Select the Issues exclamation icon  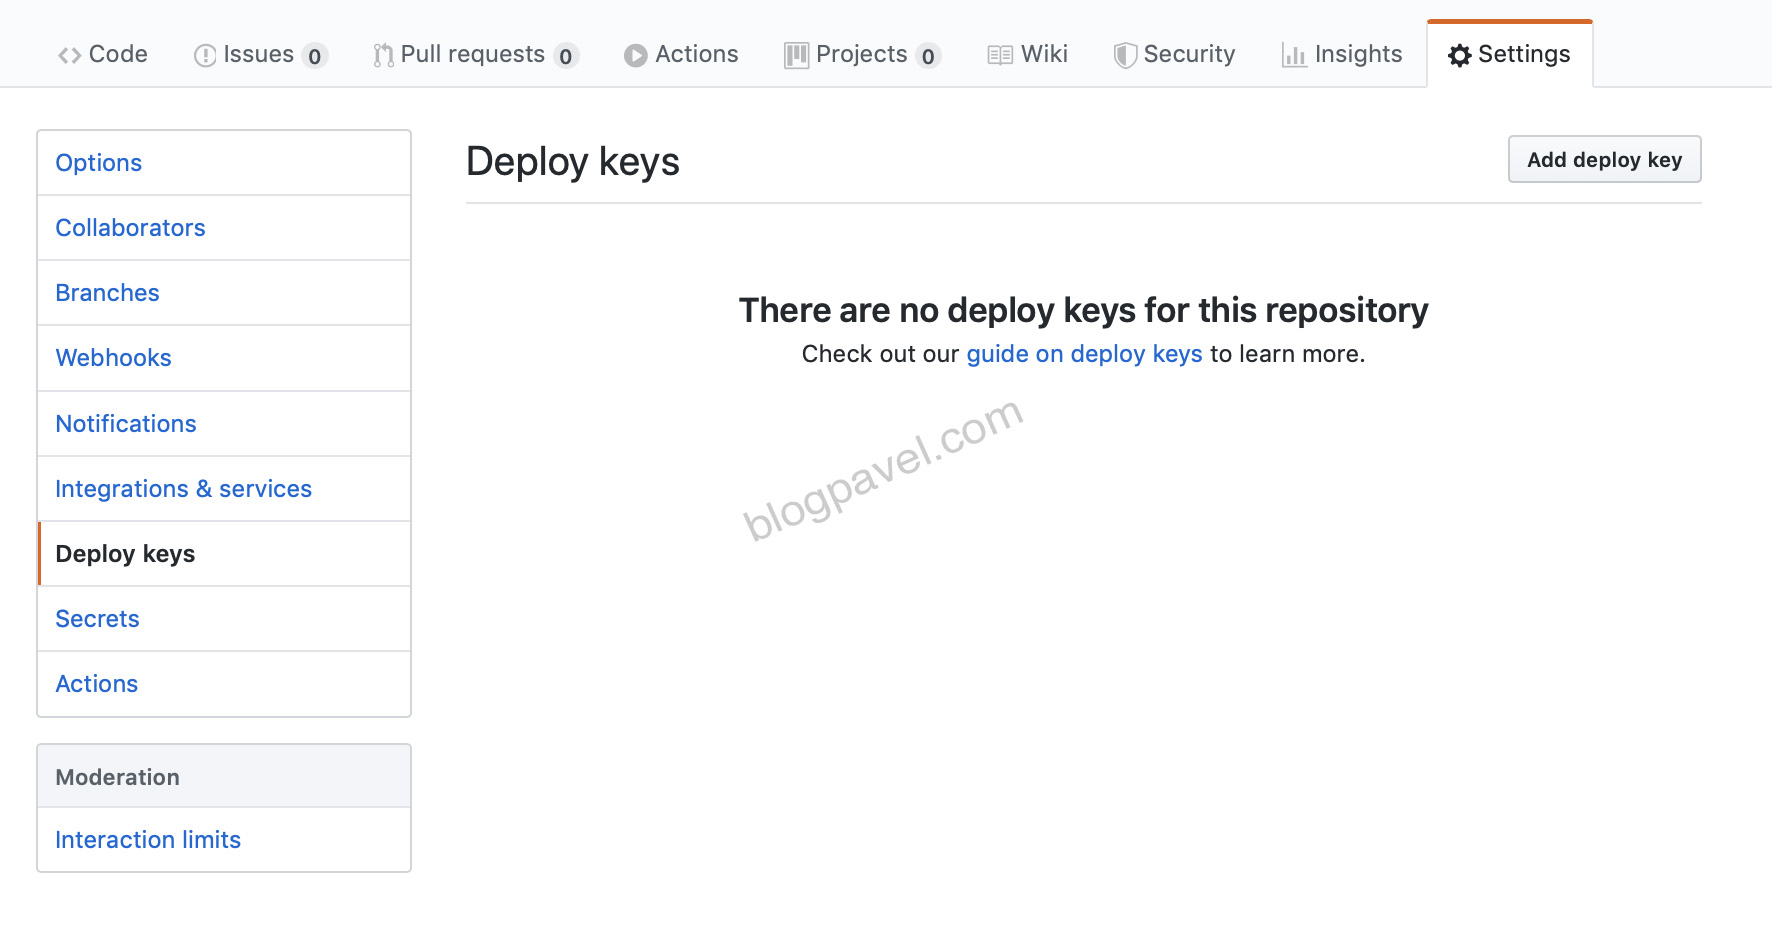tap(203, 54)
